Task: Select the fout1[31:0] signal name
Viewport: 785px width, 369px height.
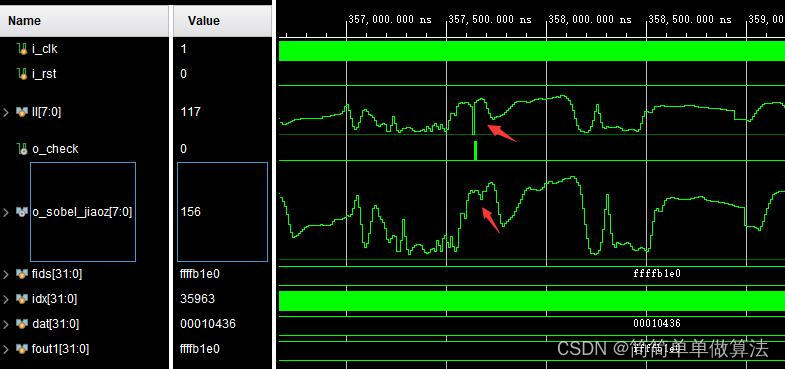Action: (61, 349)
